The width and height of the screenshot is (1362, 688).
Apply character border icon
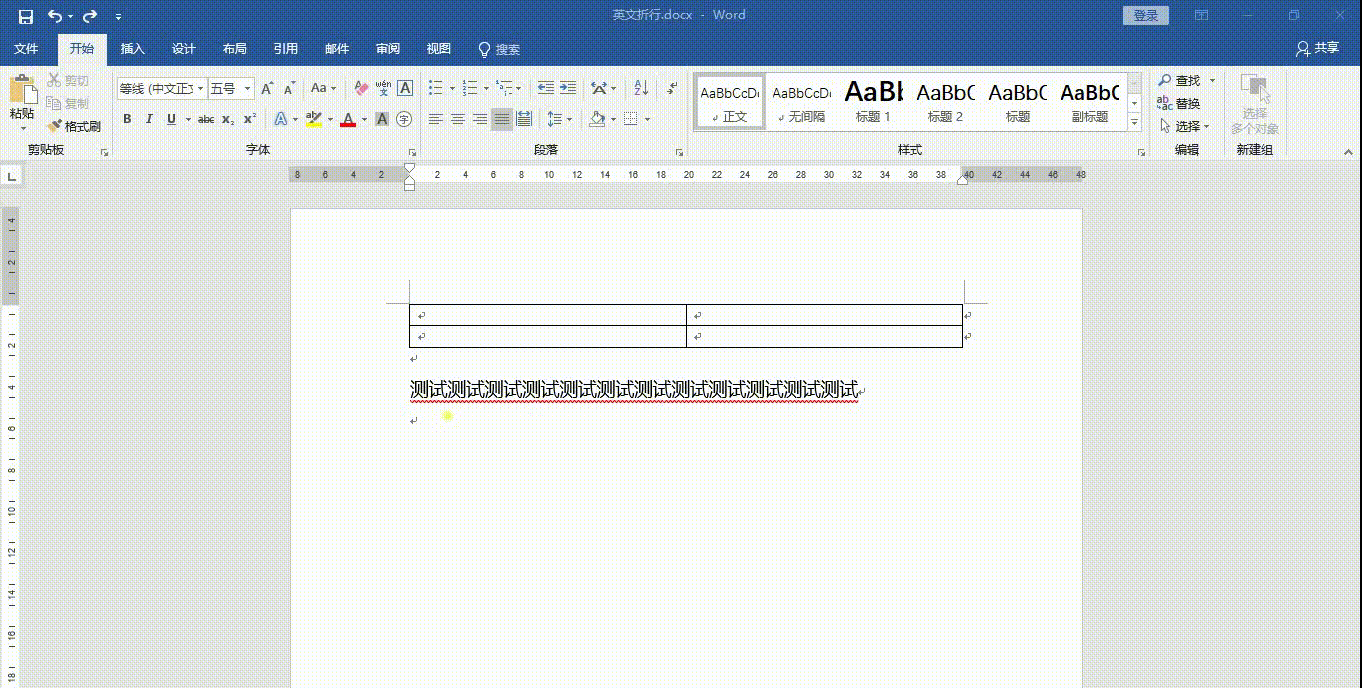(x=405, y=89)
